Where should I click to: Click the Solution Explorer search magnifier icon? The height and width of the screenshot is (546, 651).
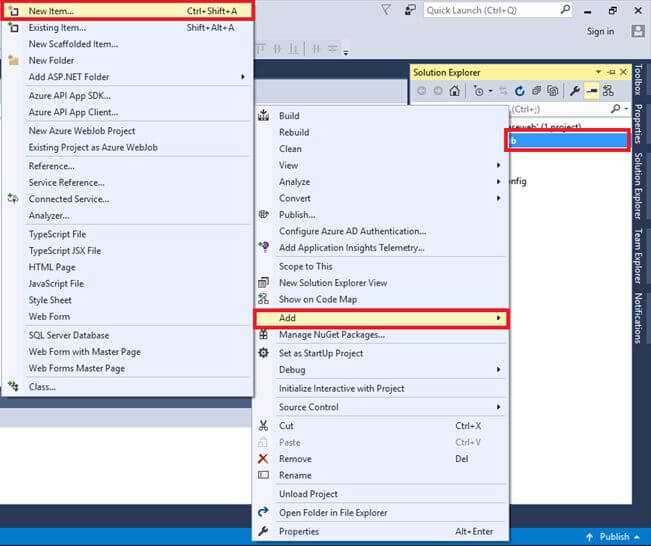(x=616, y=109)
